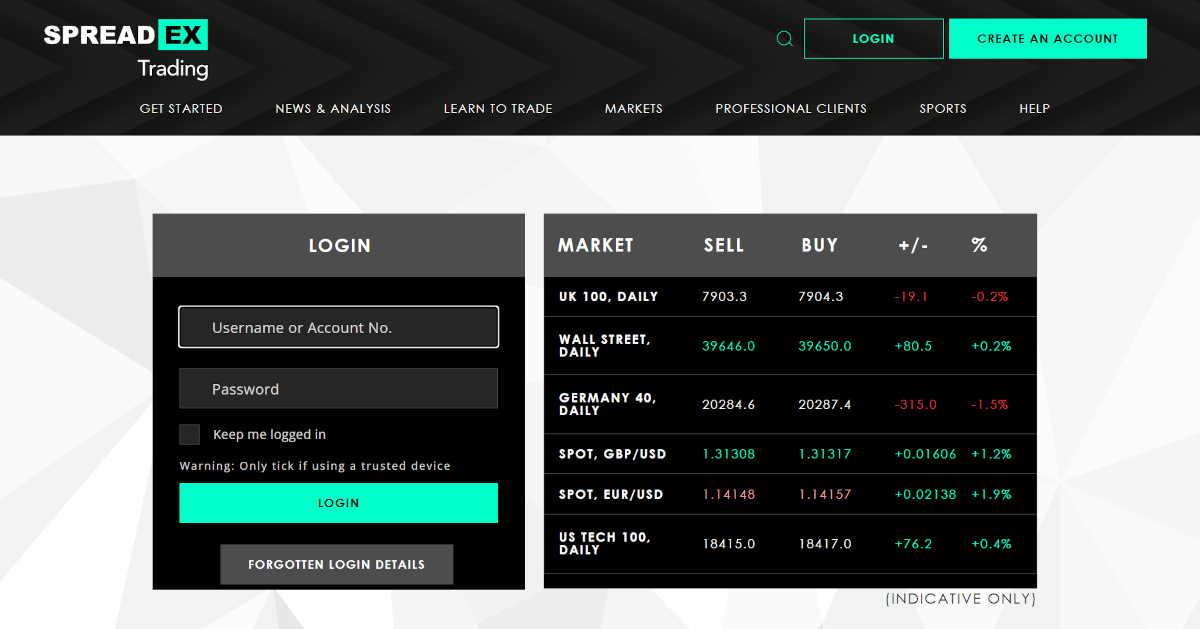The height and width of the screenshot is (629, 1200).
Task: Click Wall Street buy price 39650.0
Action: (825, 346)
